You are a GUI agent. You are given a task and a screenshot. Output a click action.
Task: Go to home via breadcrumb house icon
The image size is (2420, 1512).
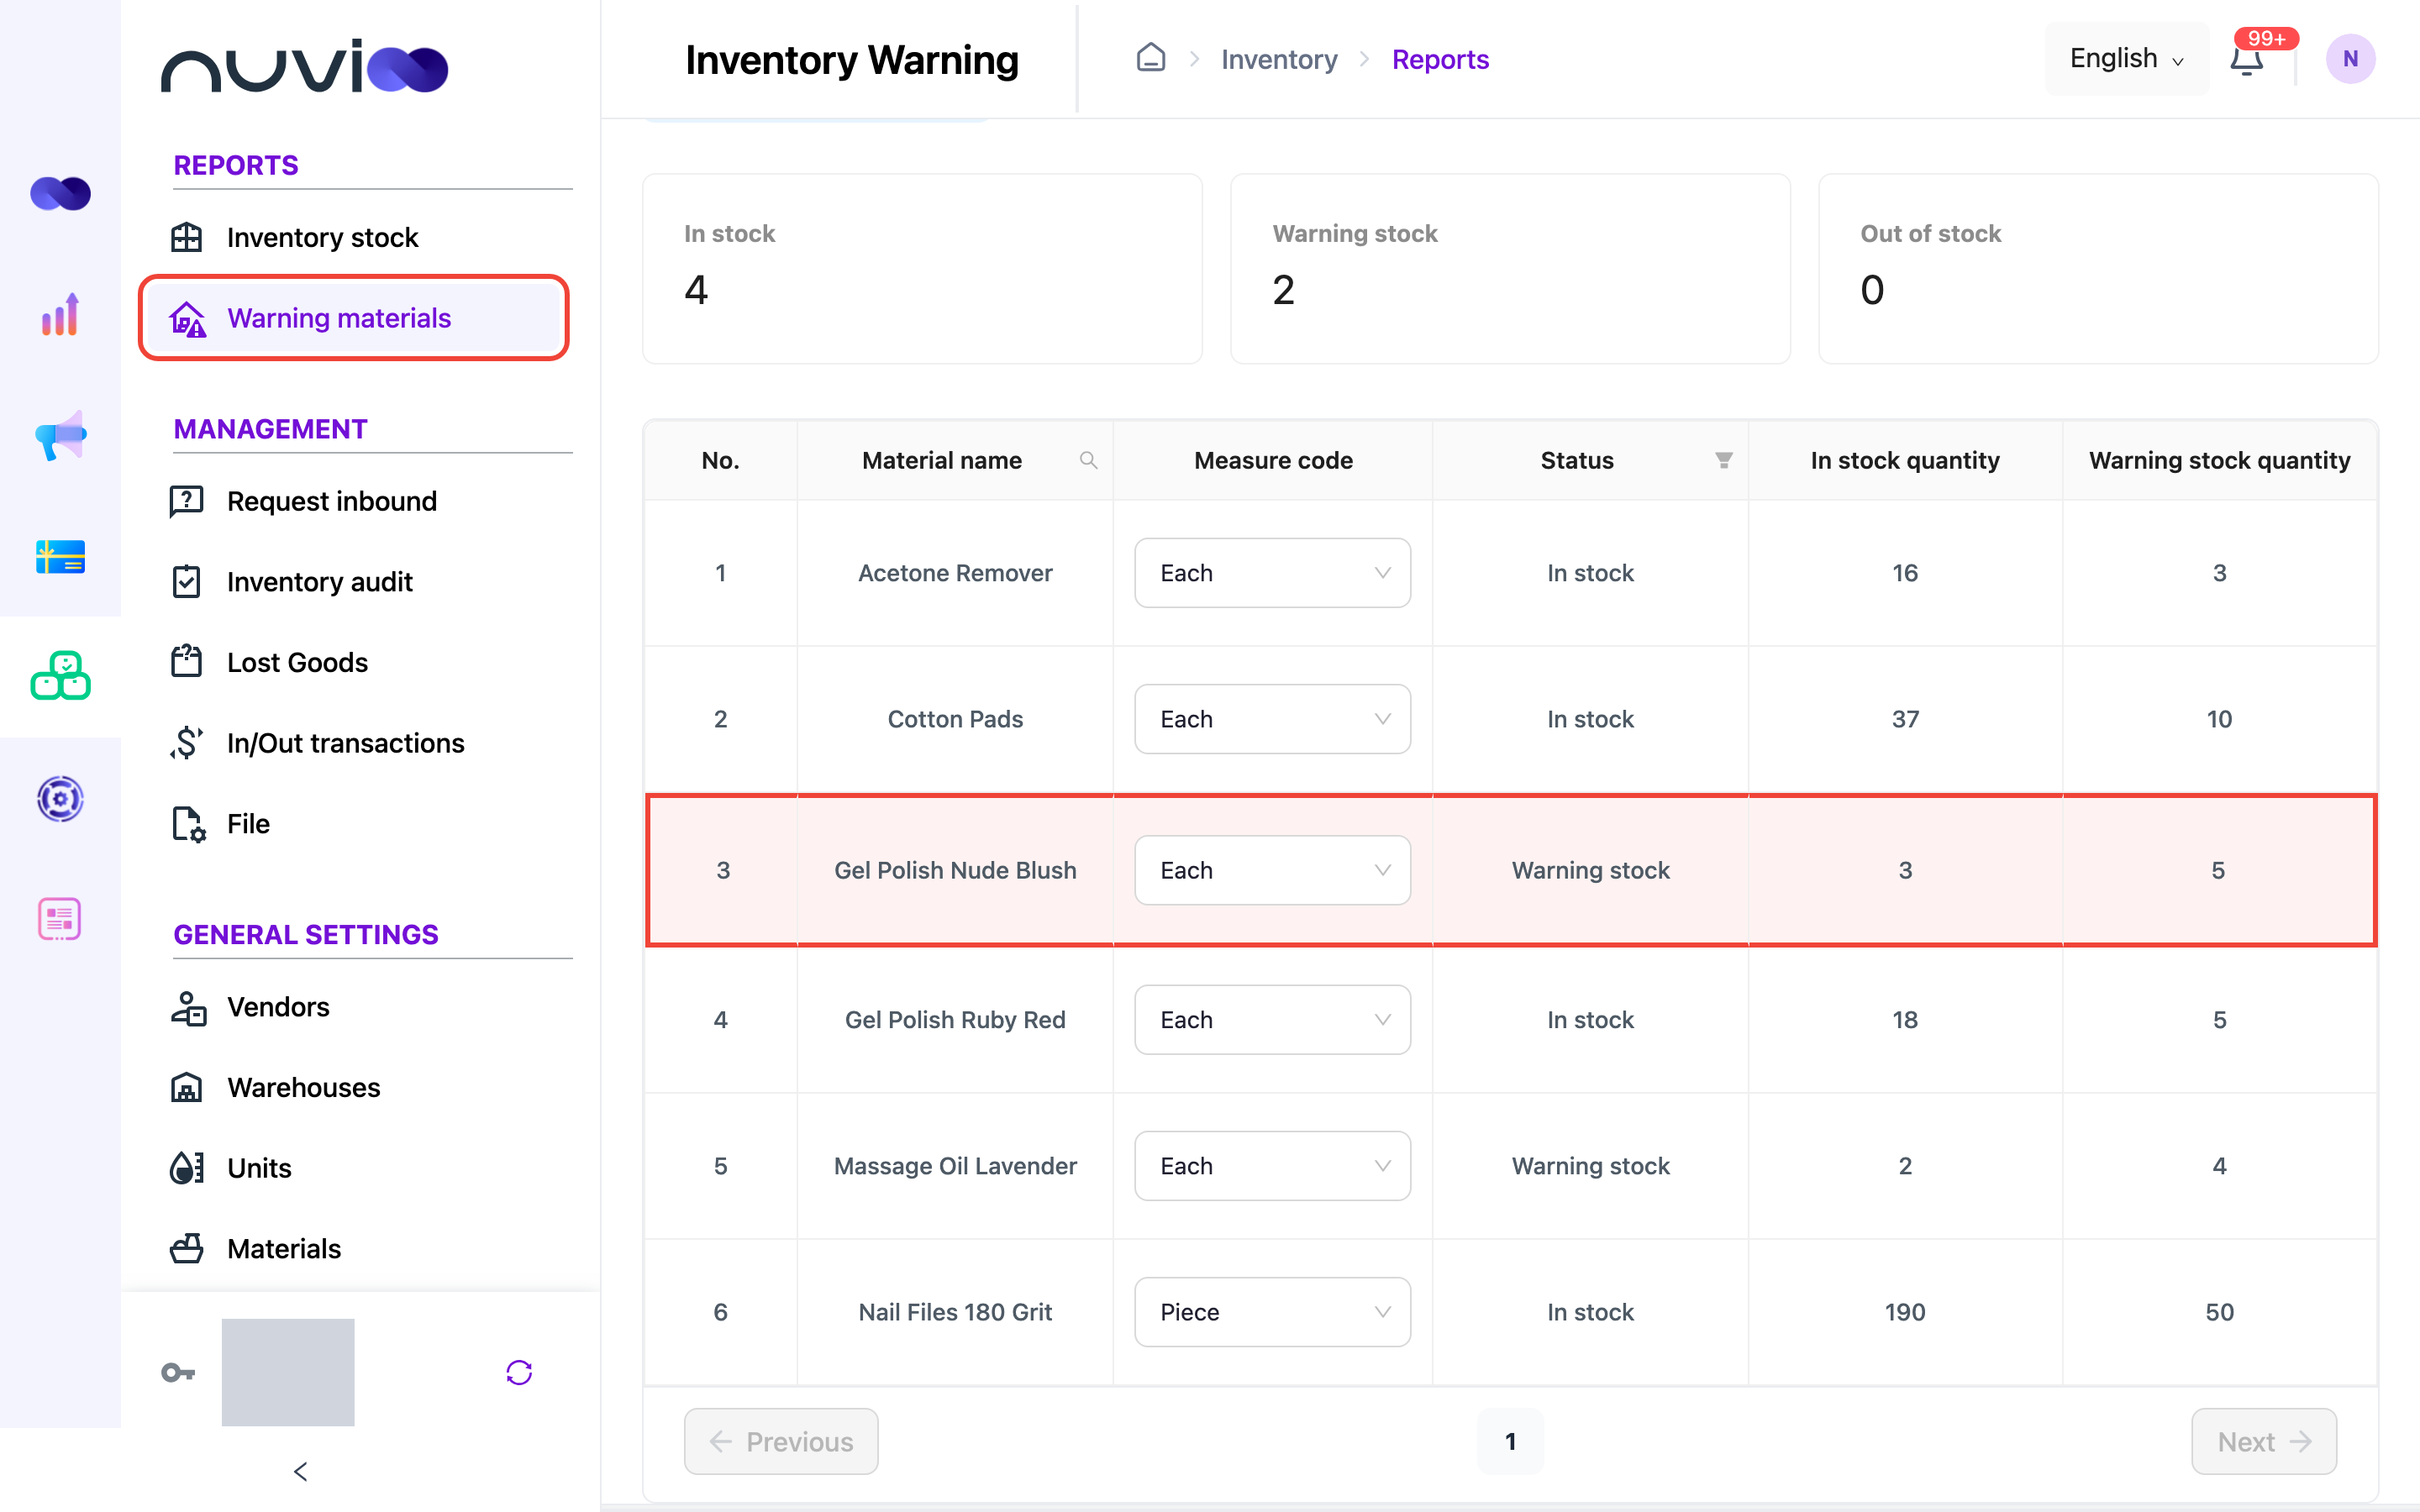pos(1151,58)
